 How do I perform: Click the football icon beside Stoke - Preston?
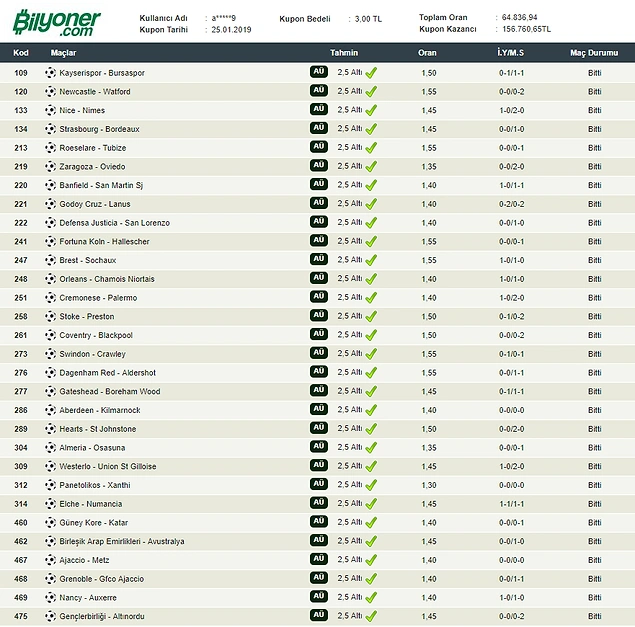(x=51, y=316)
